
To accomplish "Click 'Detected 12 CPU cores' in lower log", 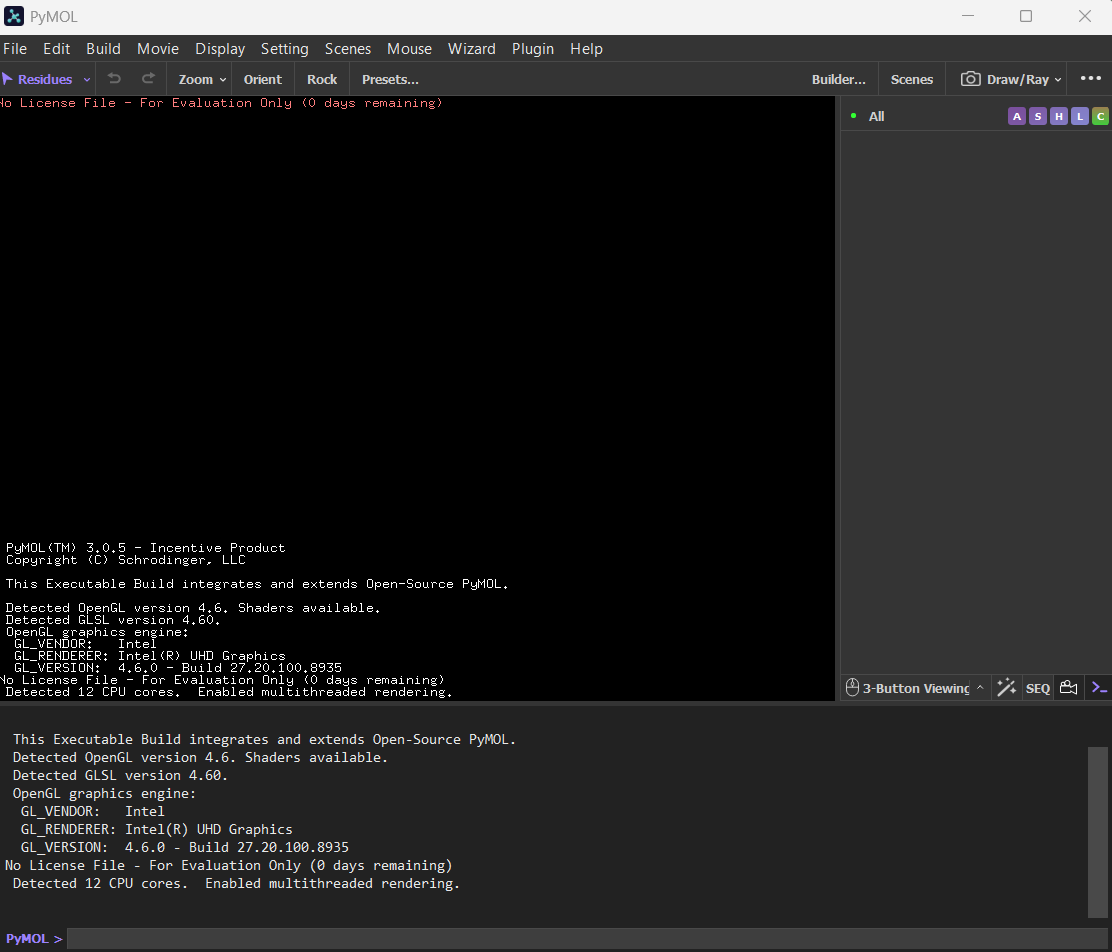I will (x=99, y=883).
